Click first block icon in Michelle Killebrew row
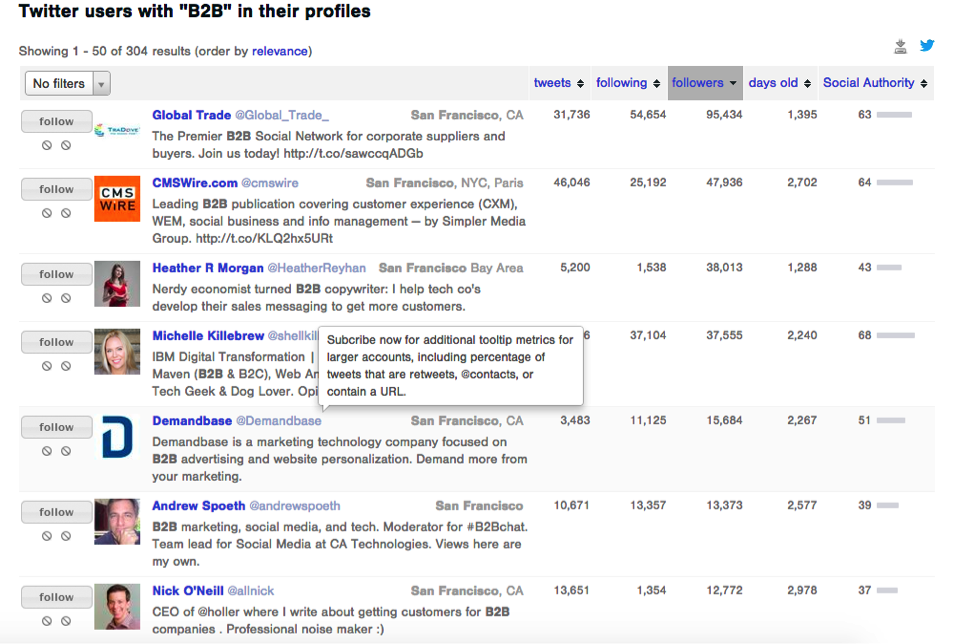Image resolution: width=975 pixels, height=644 pixels. tap(47, 366)
